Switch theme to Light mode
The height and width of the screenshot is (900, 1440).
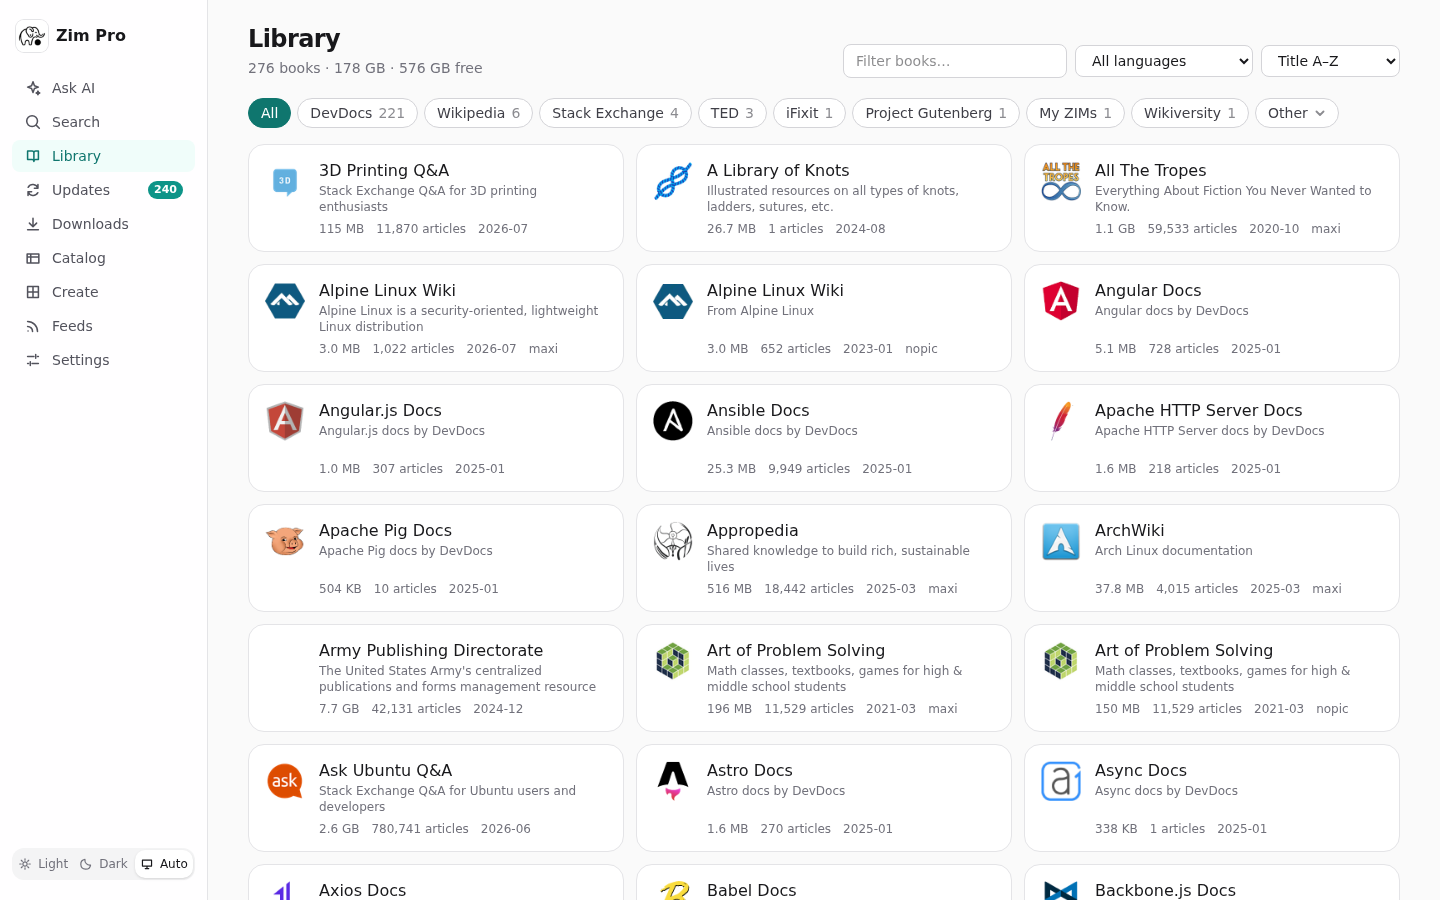pos(44,864)
